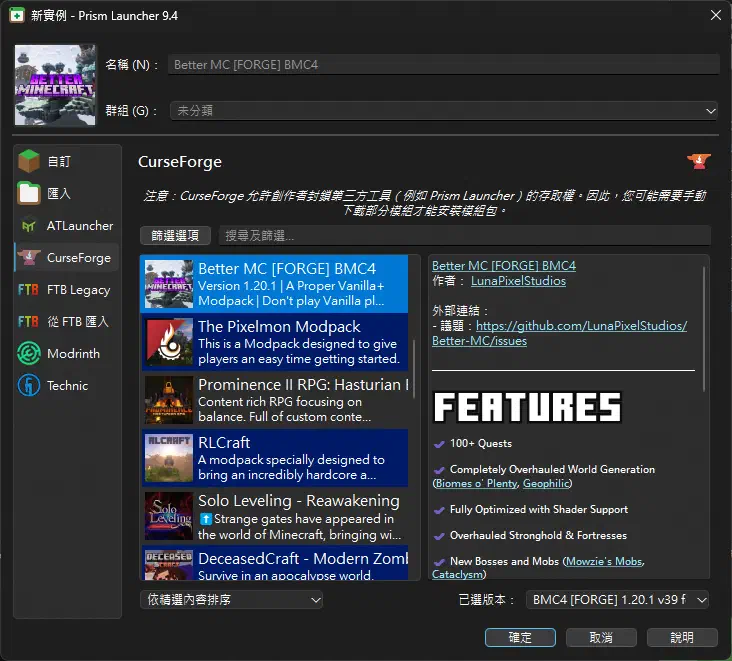Click the RLCraft thumbnail icon
Image resolution: width=732 pixels, height=661 pixels.
[x=169, y=458]
